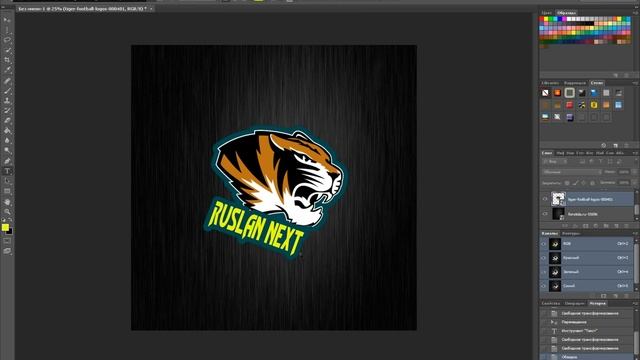Delete channel using Channels panel trash icon
This screenshot has height=360, width=640.
pos(626,296)
